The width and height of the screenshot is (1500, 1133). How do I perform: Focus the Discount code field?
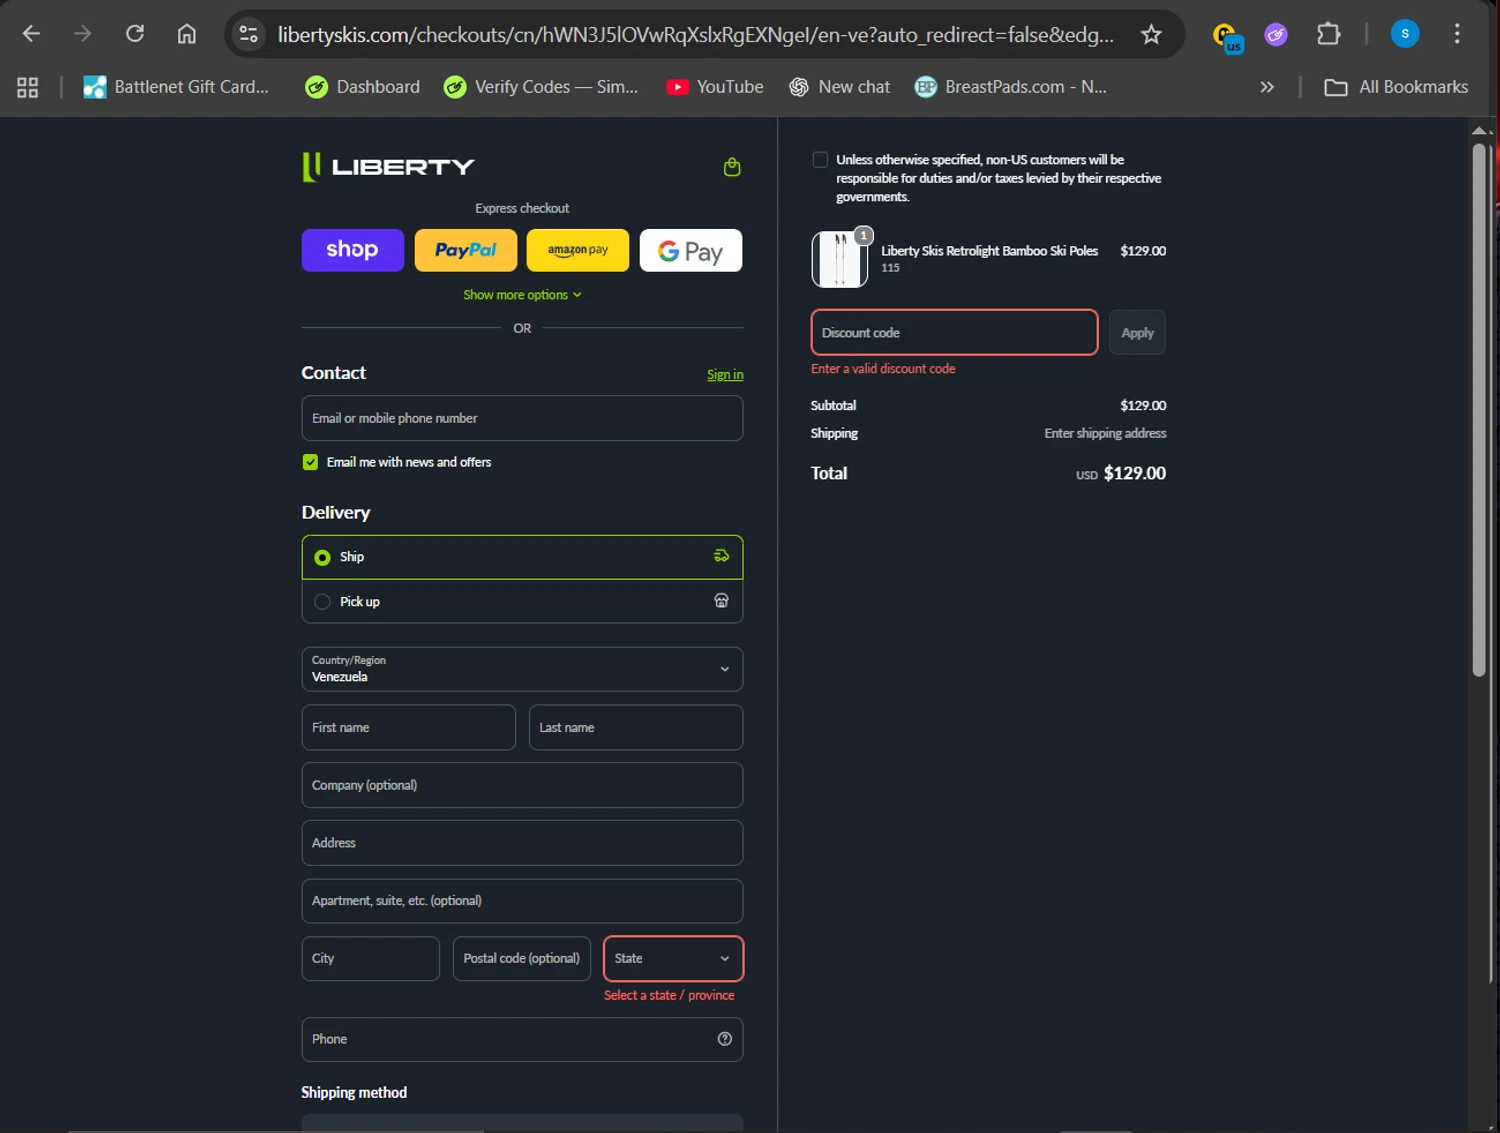[955, 332]
